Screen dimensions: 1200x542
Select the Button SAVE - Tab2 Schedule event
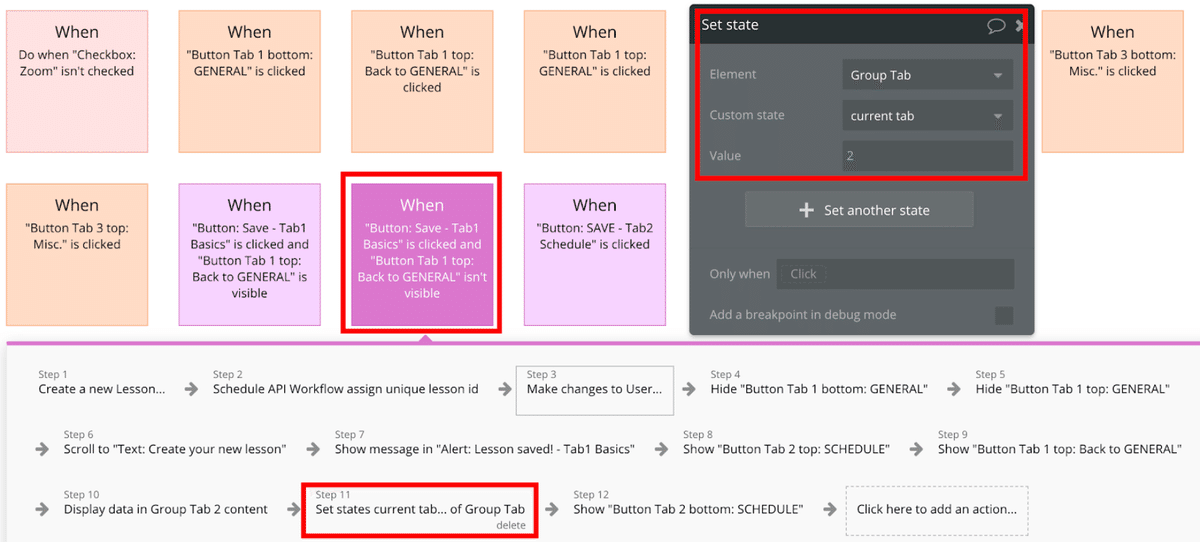tap(595, 254)
